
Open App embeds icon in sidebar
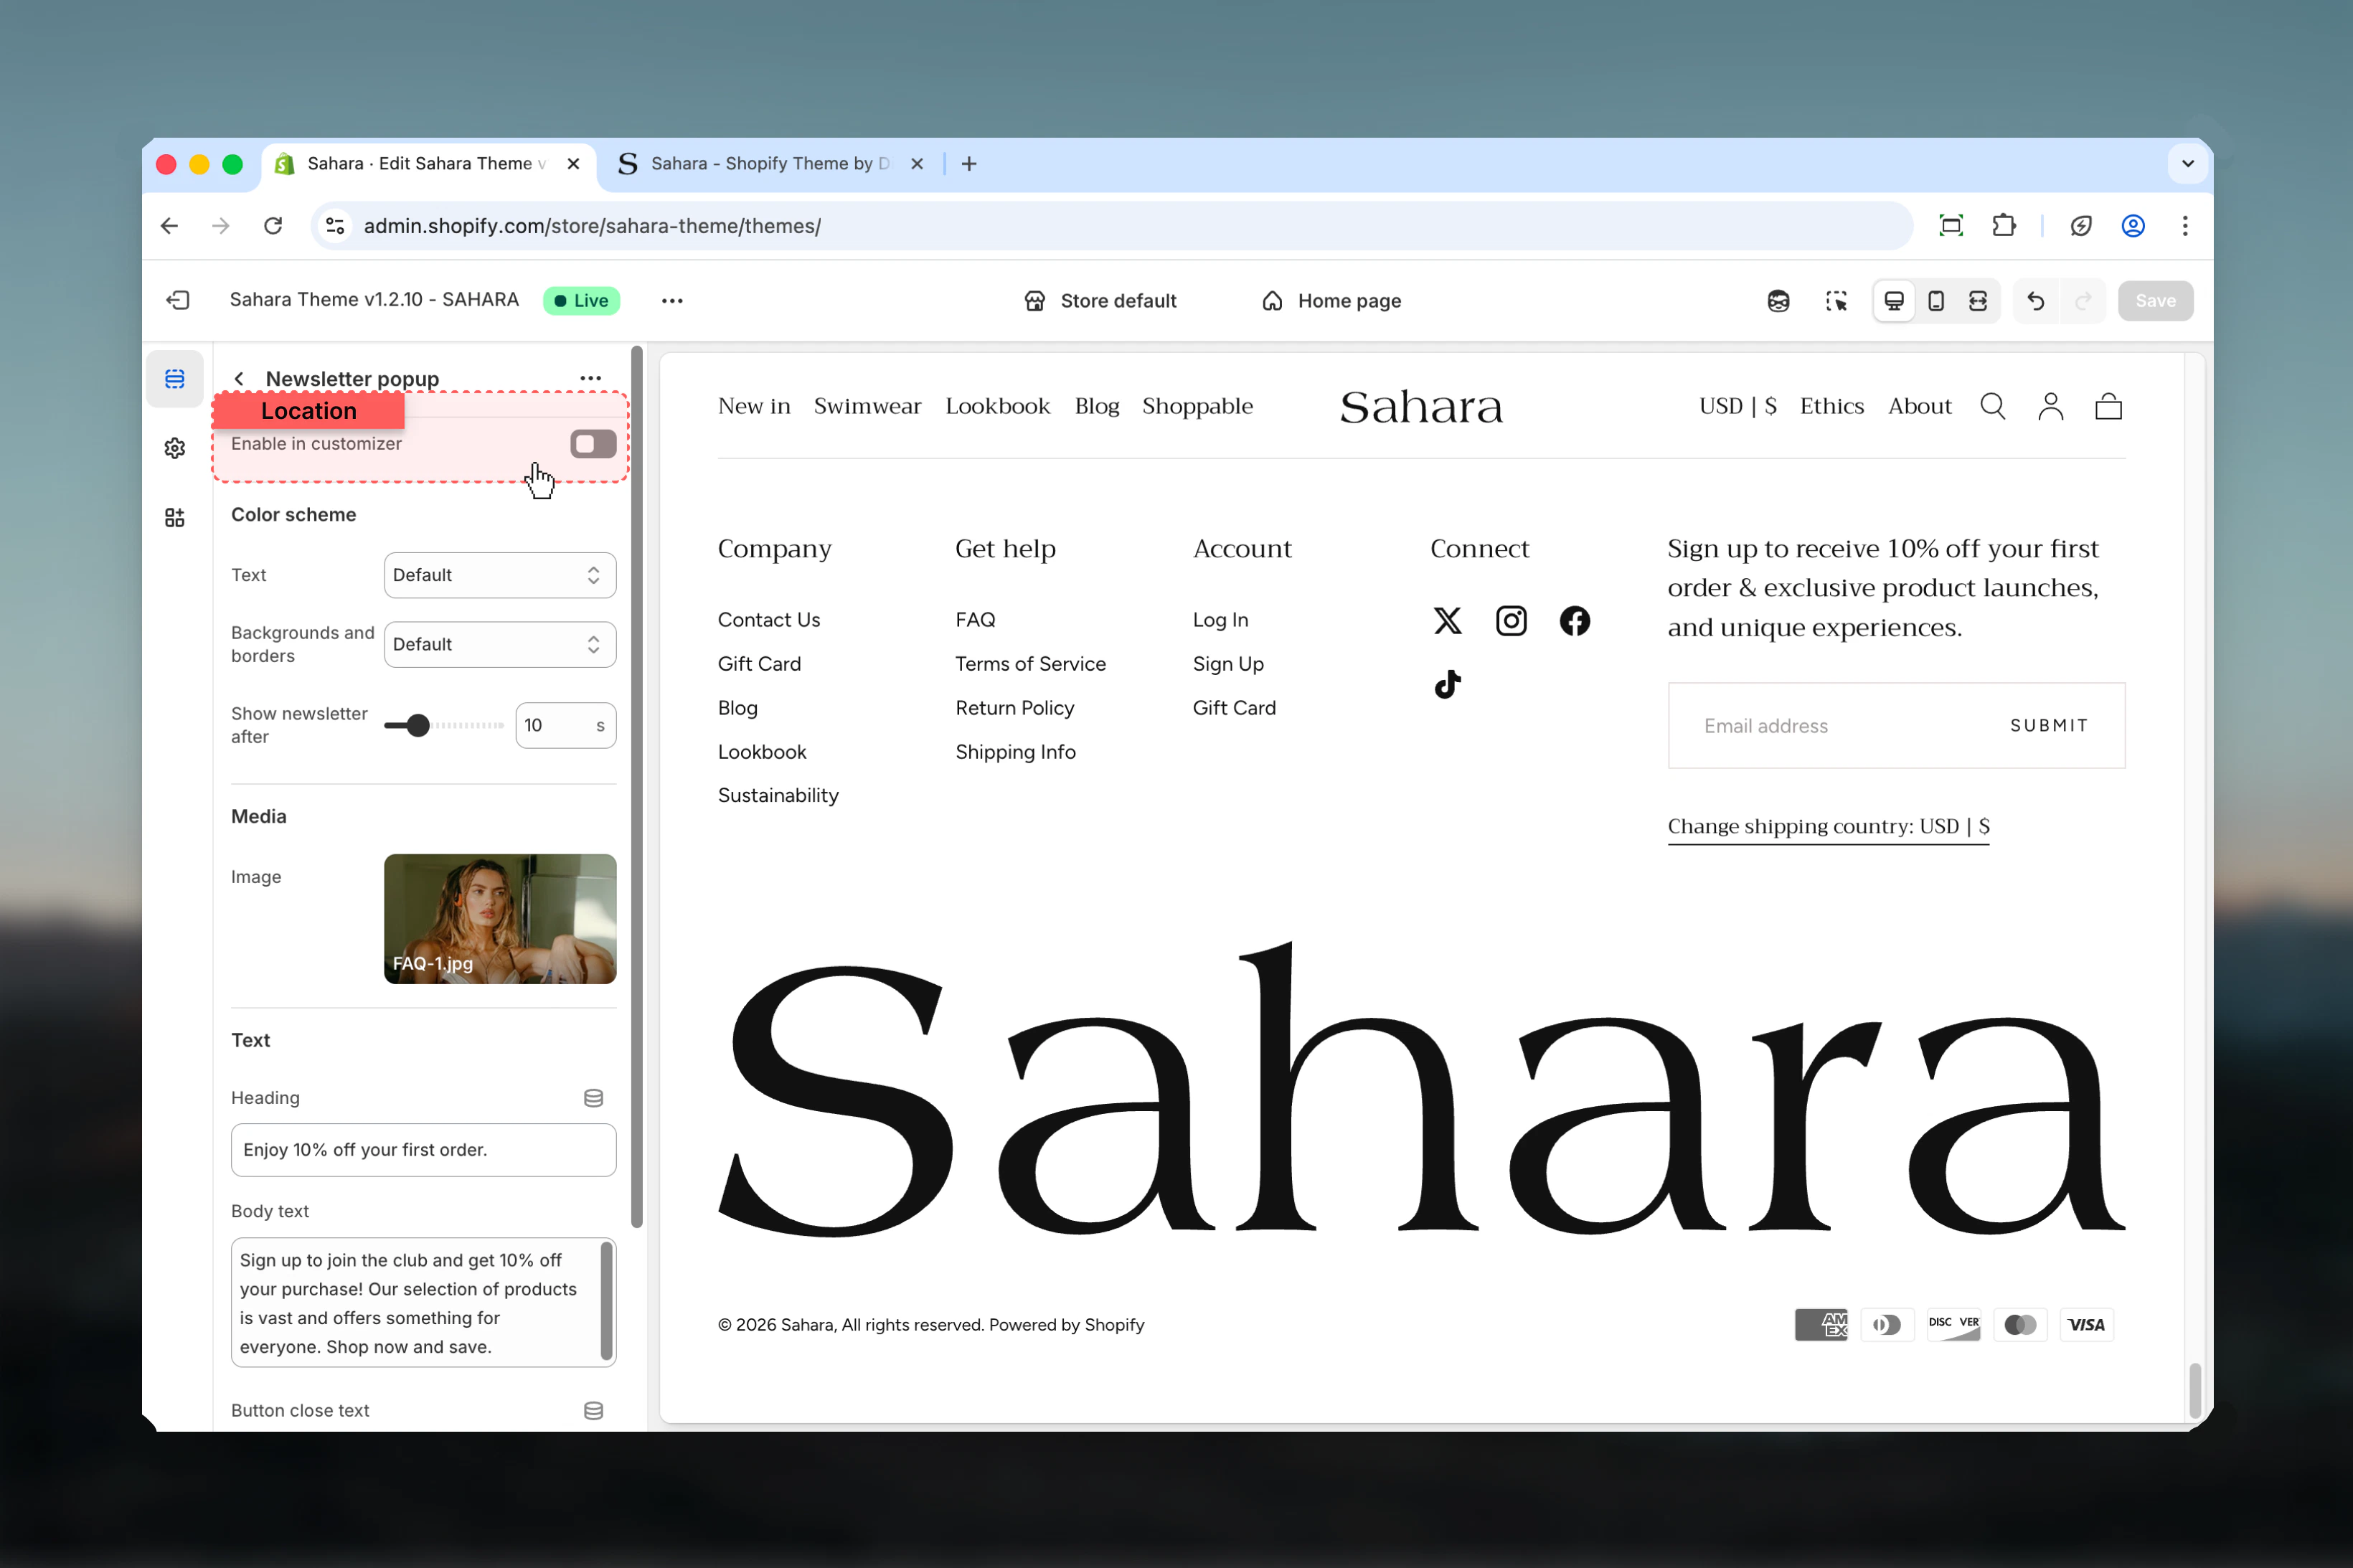click(x=175, y=517)
